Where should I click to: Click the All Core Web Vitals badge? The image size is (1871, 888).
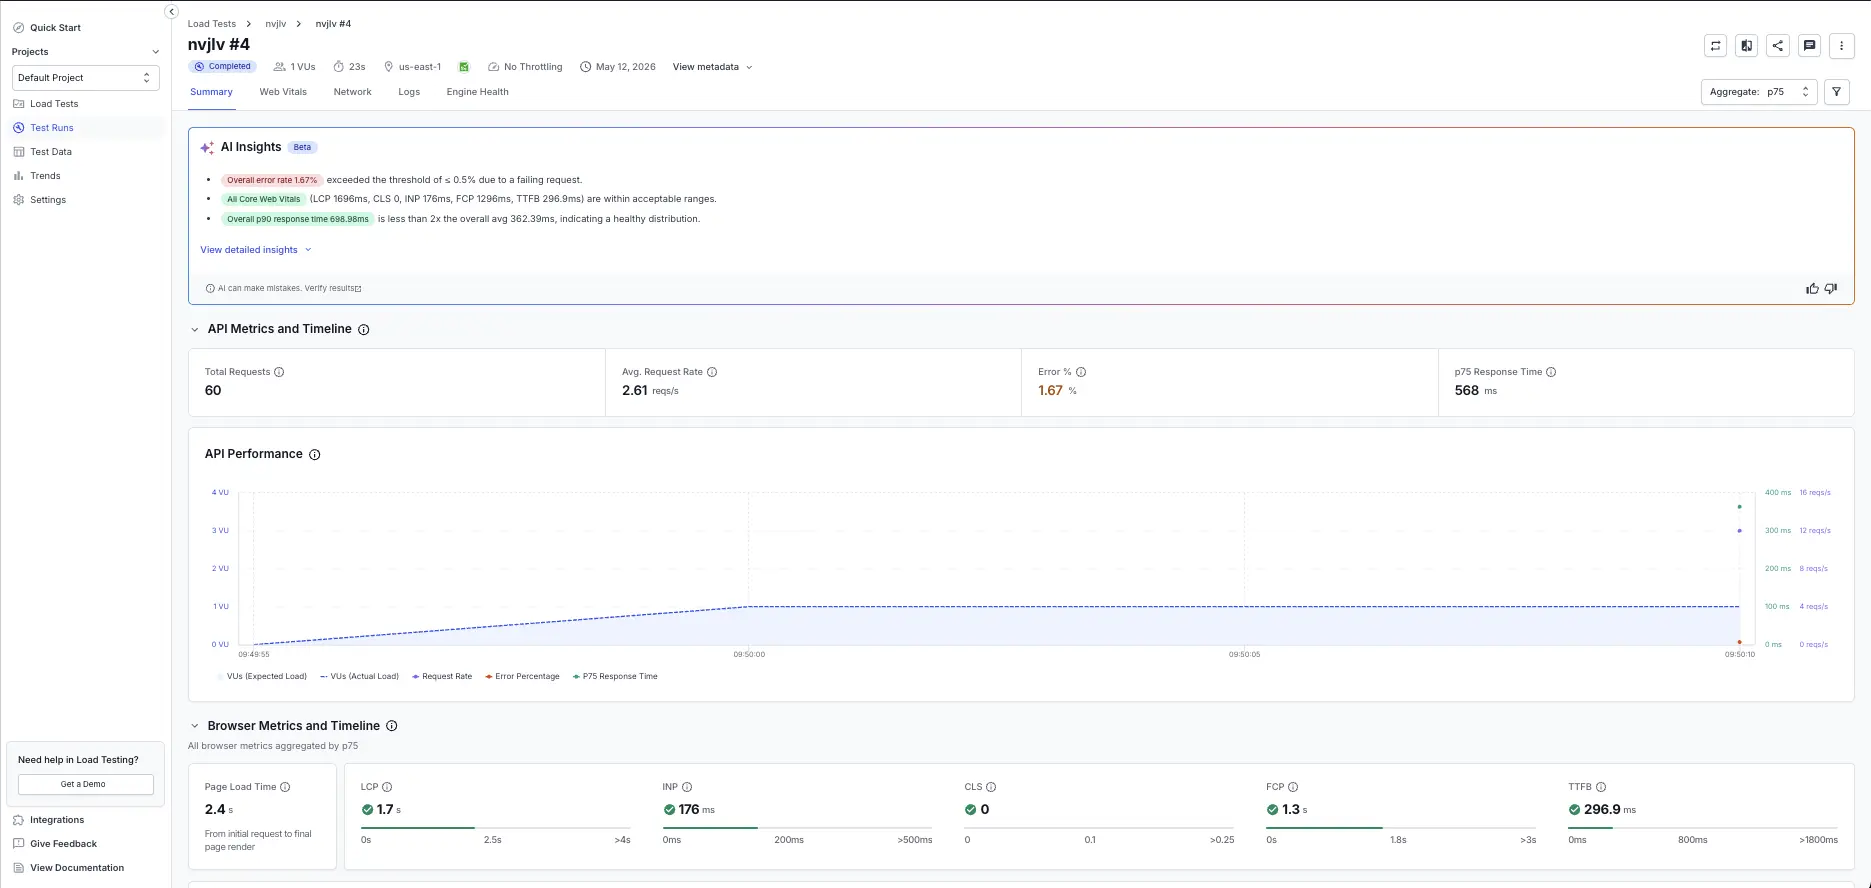point(263,200)
